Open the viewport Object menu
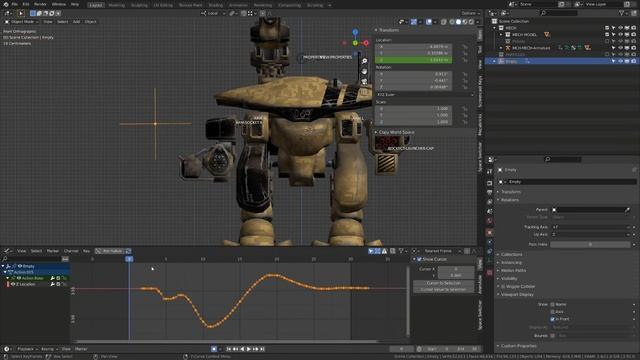 [91, 22]
